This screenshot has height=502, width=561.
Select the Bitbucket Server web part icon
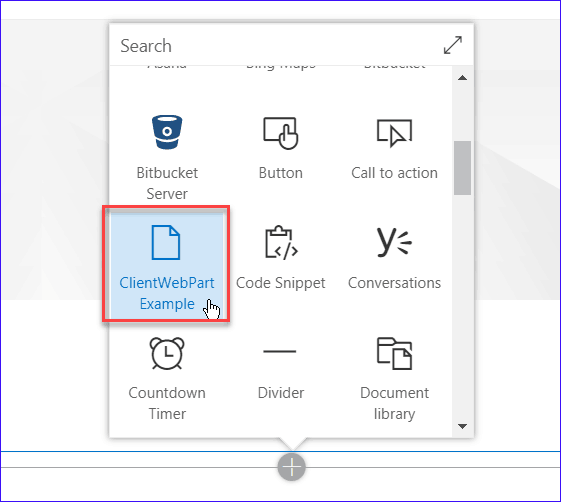[x=167, y=132]
